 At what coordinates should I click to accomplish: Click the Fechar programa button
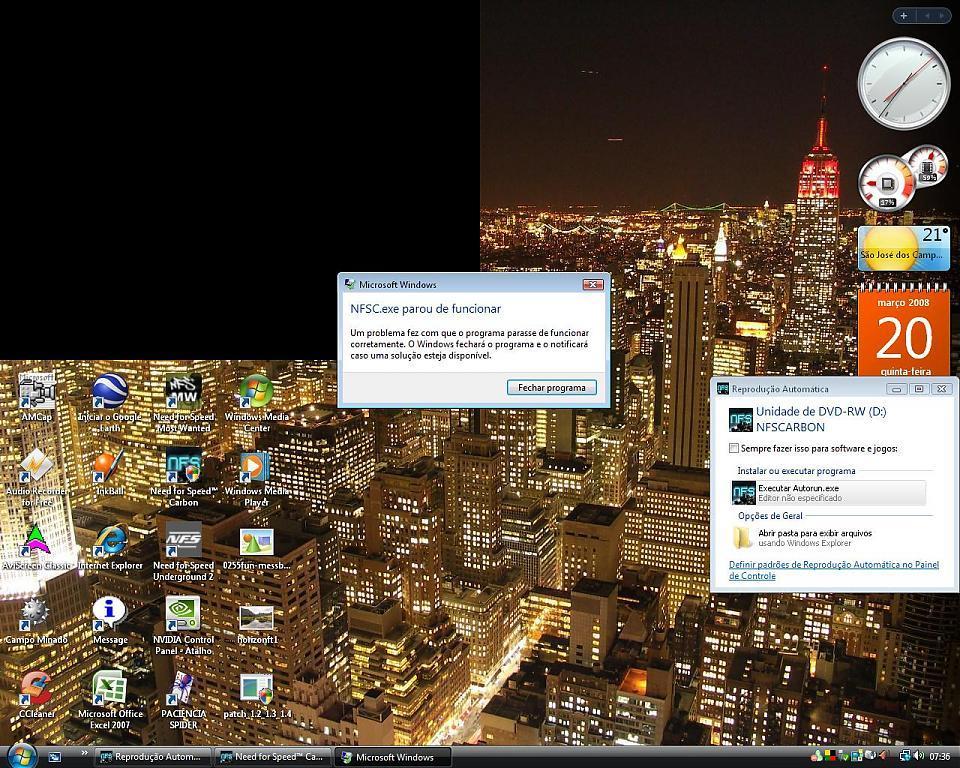coord(552,387)
